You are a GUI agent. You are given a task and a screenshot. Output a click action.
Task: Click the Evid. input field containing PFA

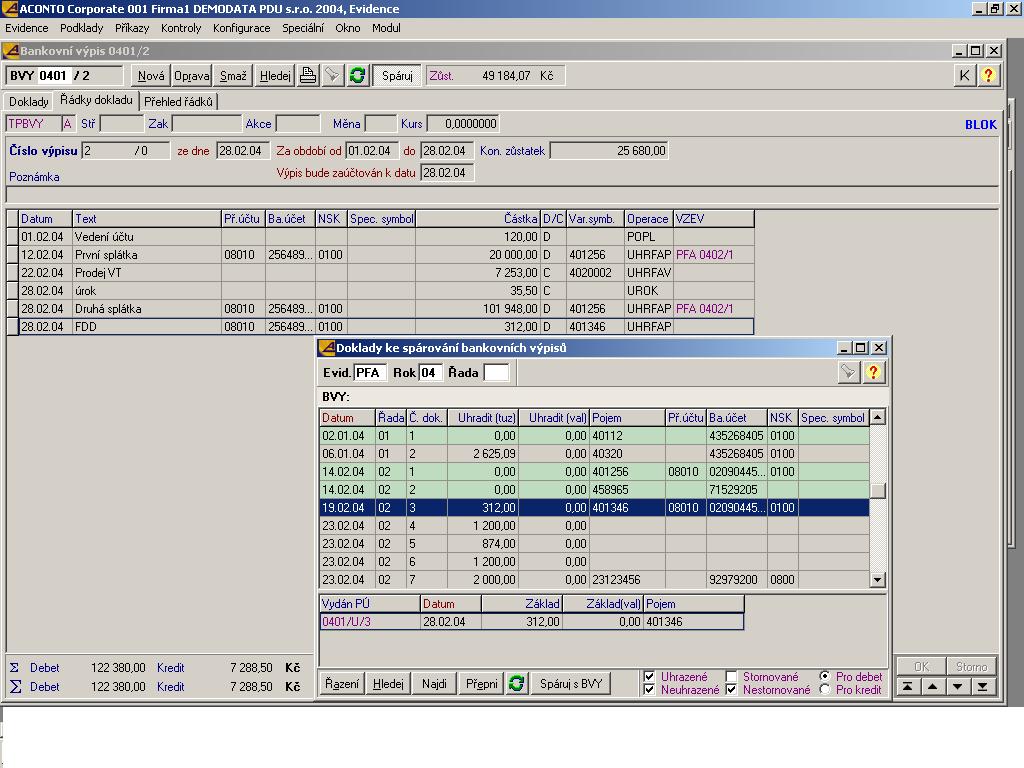[x=369, y=372]
